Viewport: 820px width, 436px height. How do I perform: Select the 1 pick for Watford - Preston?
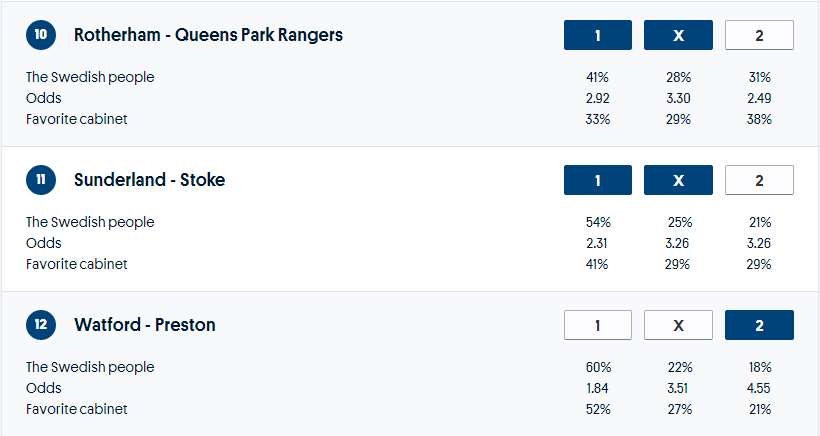pyautogui.click(x=598, y=325)
